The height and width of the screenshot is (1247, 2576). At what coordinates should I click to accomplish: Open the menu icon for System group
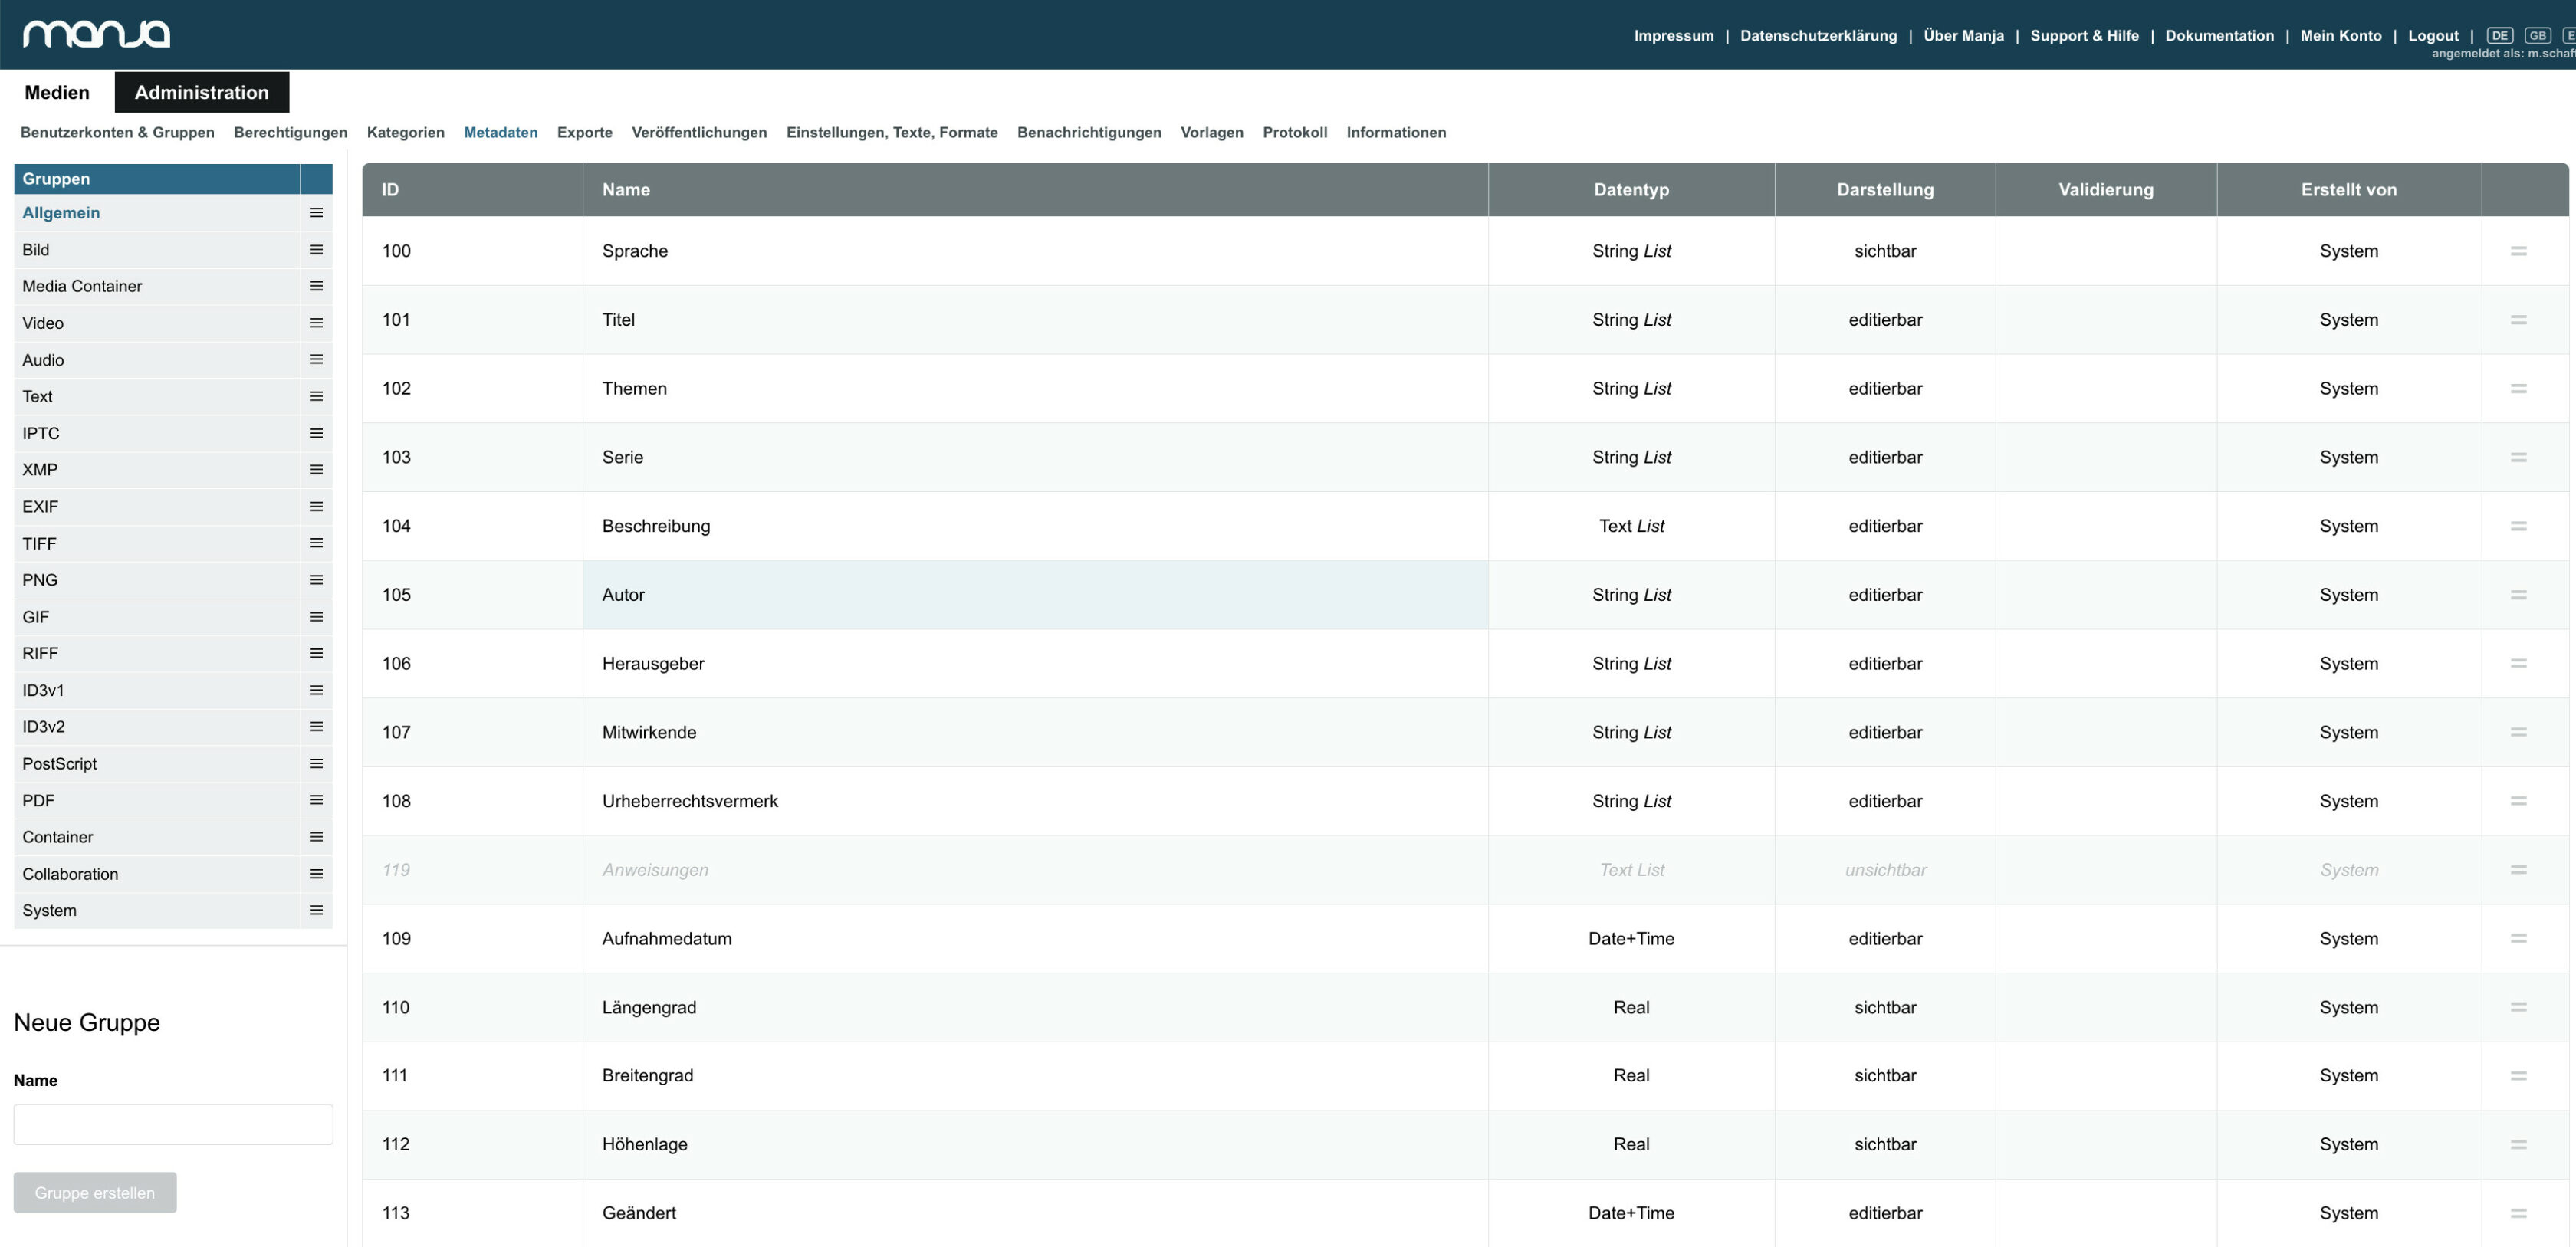(316, 910)
